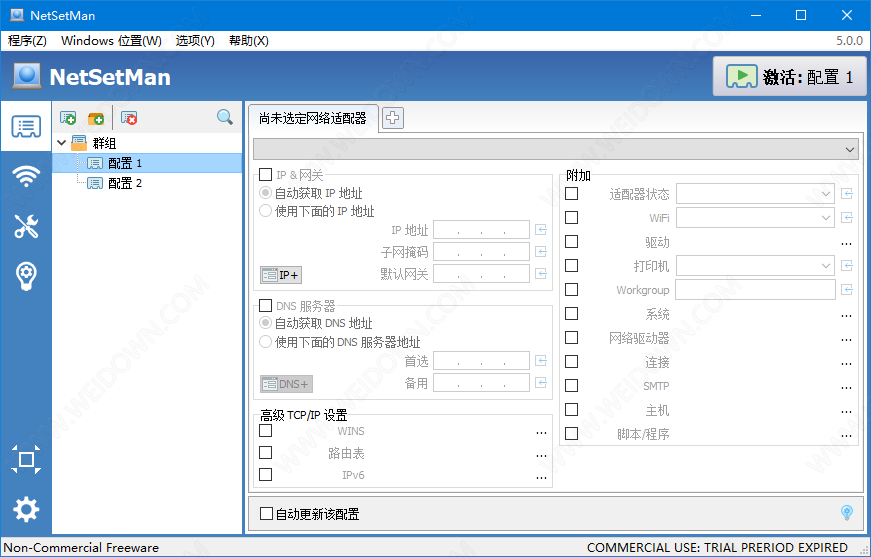Open 主机 settings ellipsis
Screen dimensions: 871x557
point(846,412)
